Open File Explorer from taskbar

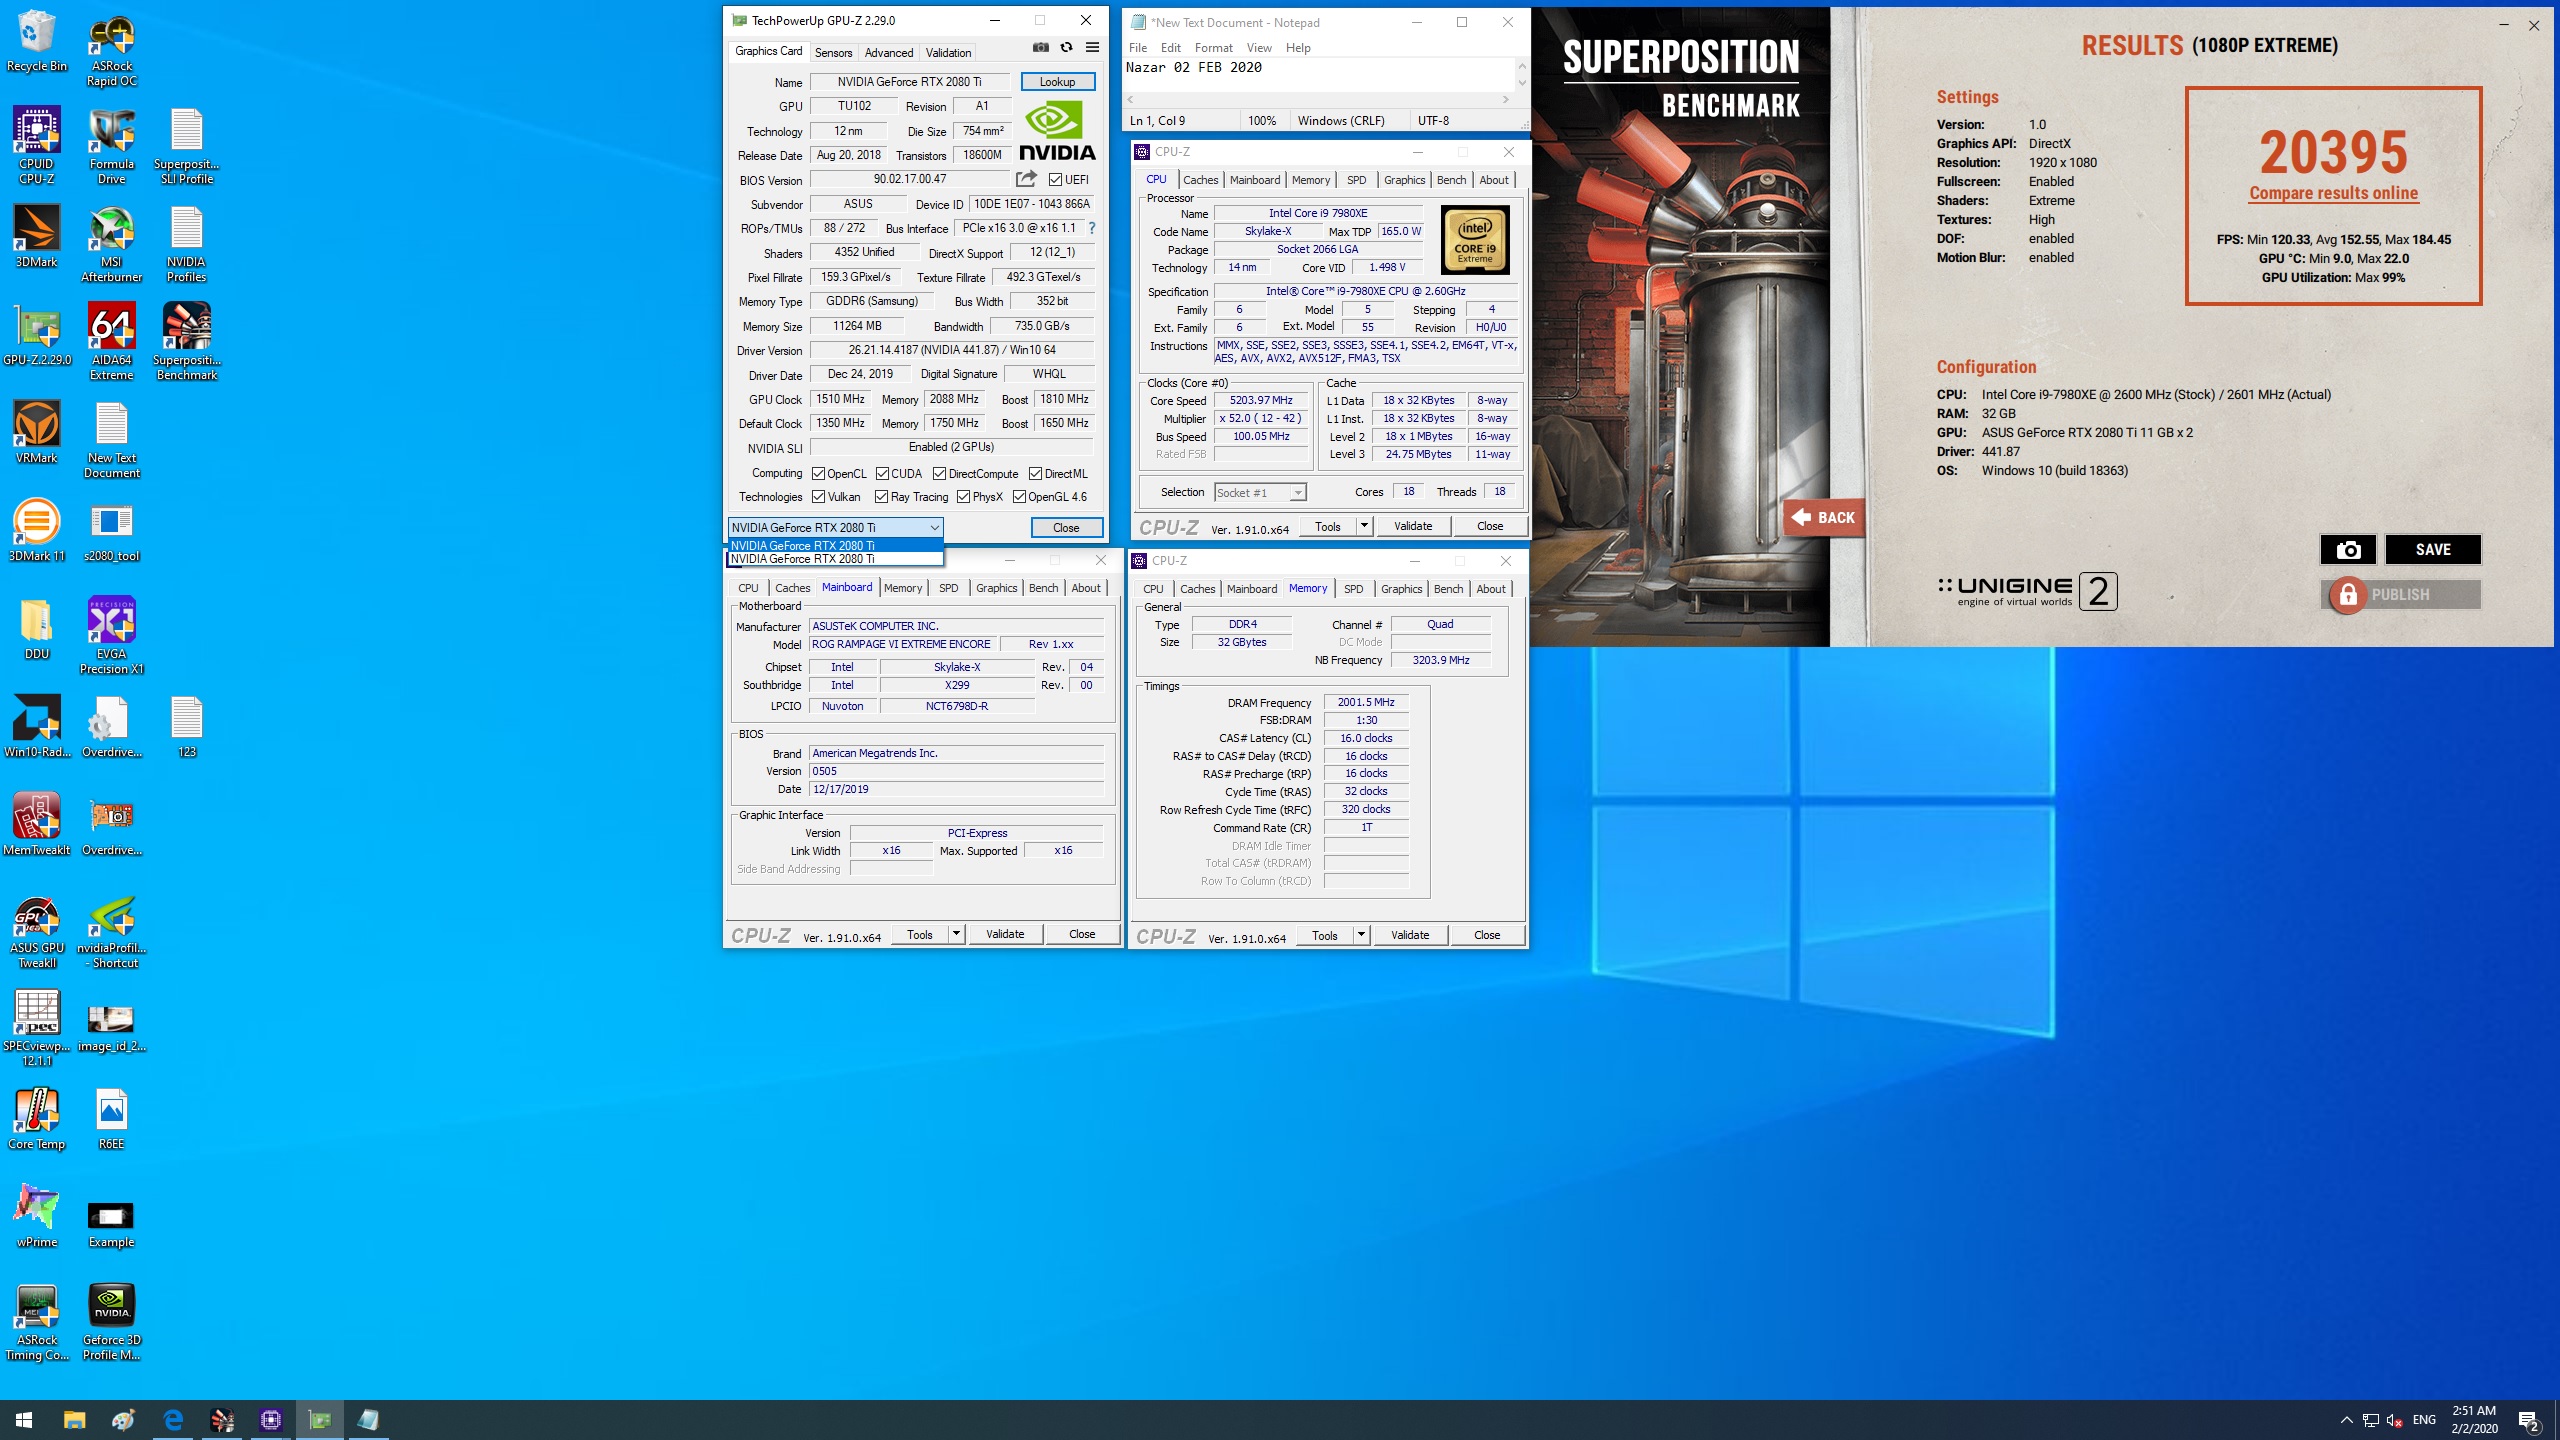(x=74, y=1420)
